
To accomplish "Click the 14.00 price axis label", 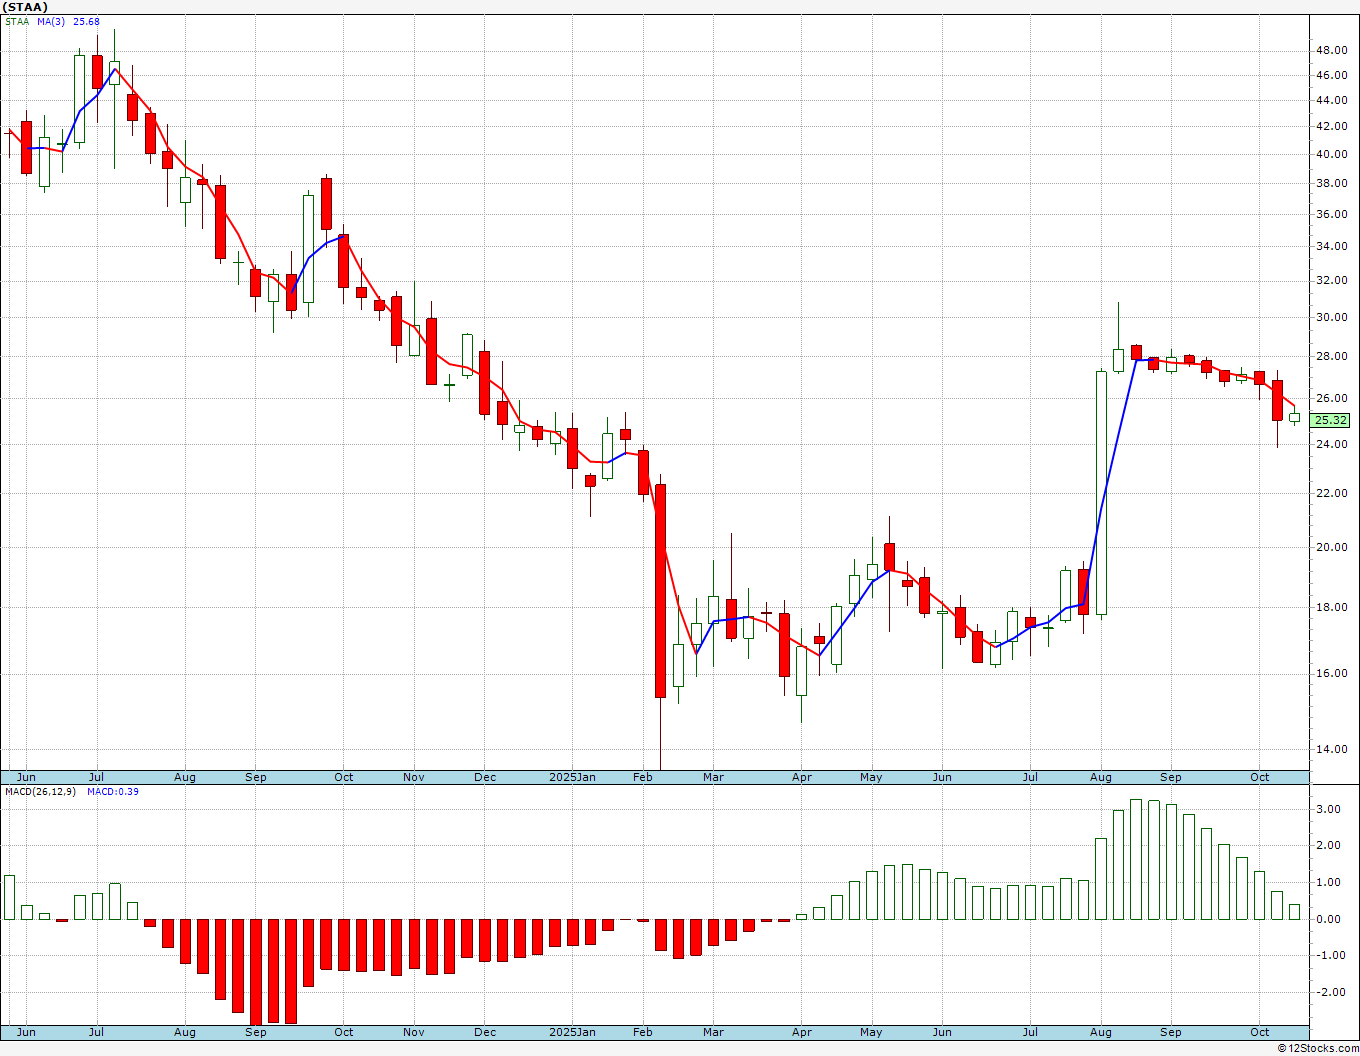I will click(x=1330, y=749).
